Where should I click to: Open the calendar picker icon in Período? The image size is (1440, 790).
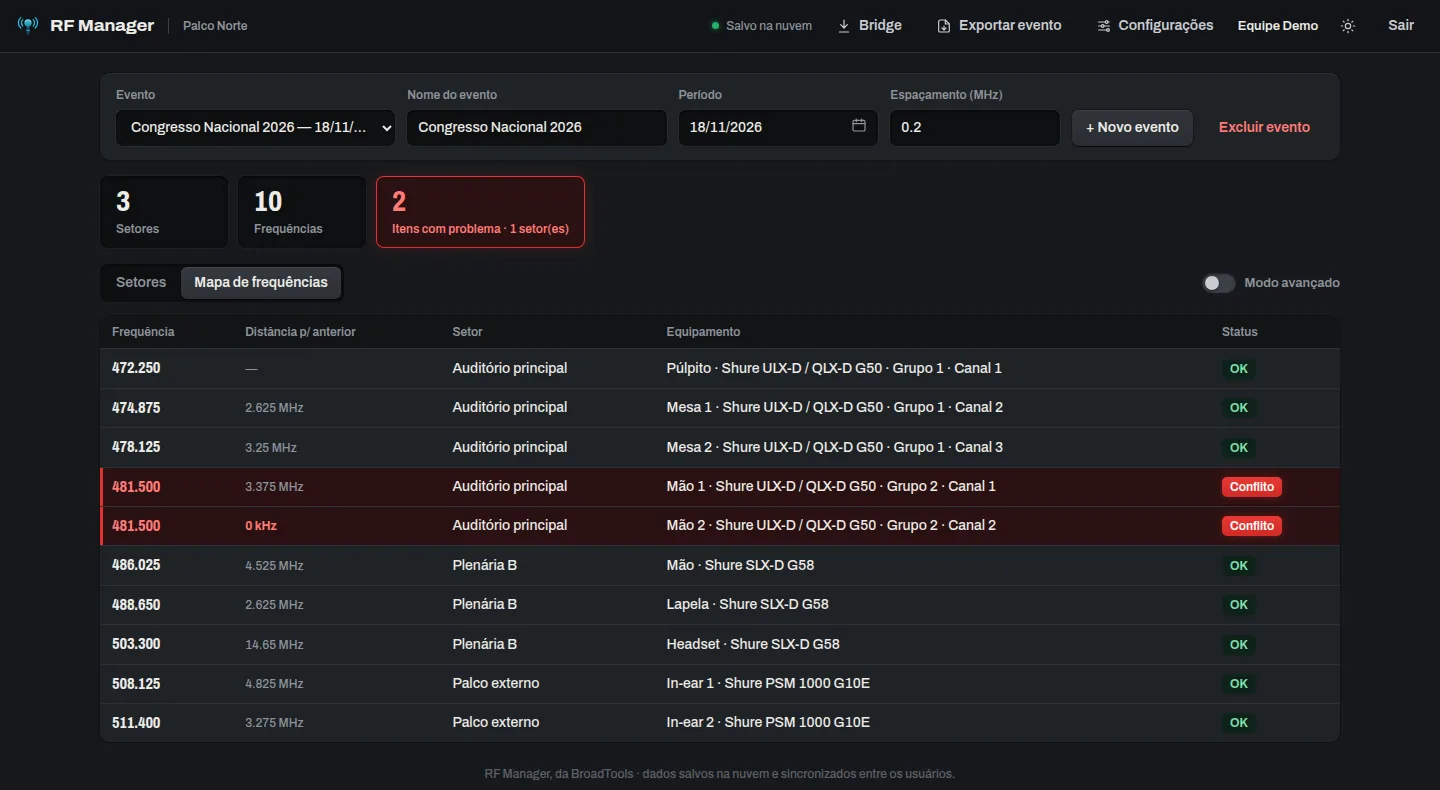[x=859, y=126]
